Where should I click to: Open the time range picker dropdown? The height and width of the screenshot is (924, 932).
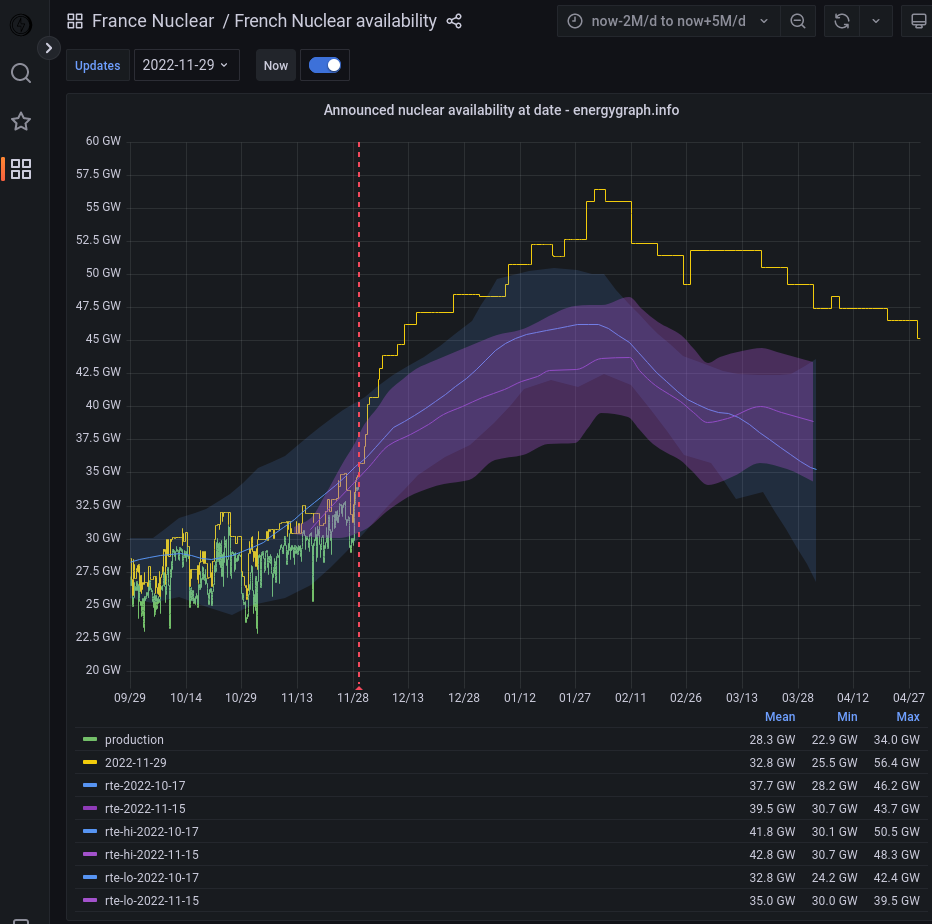coord(668,21)
